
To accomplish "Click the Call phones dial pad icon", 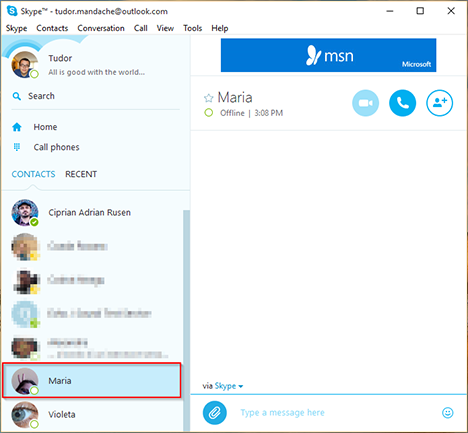I will click(17, 147).
